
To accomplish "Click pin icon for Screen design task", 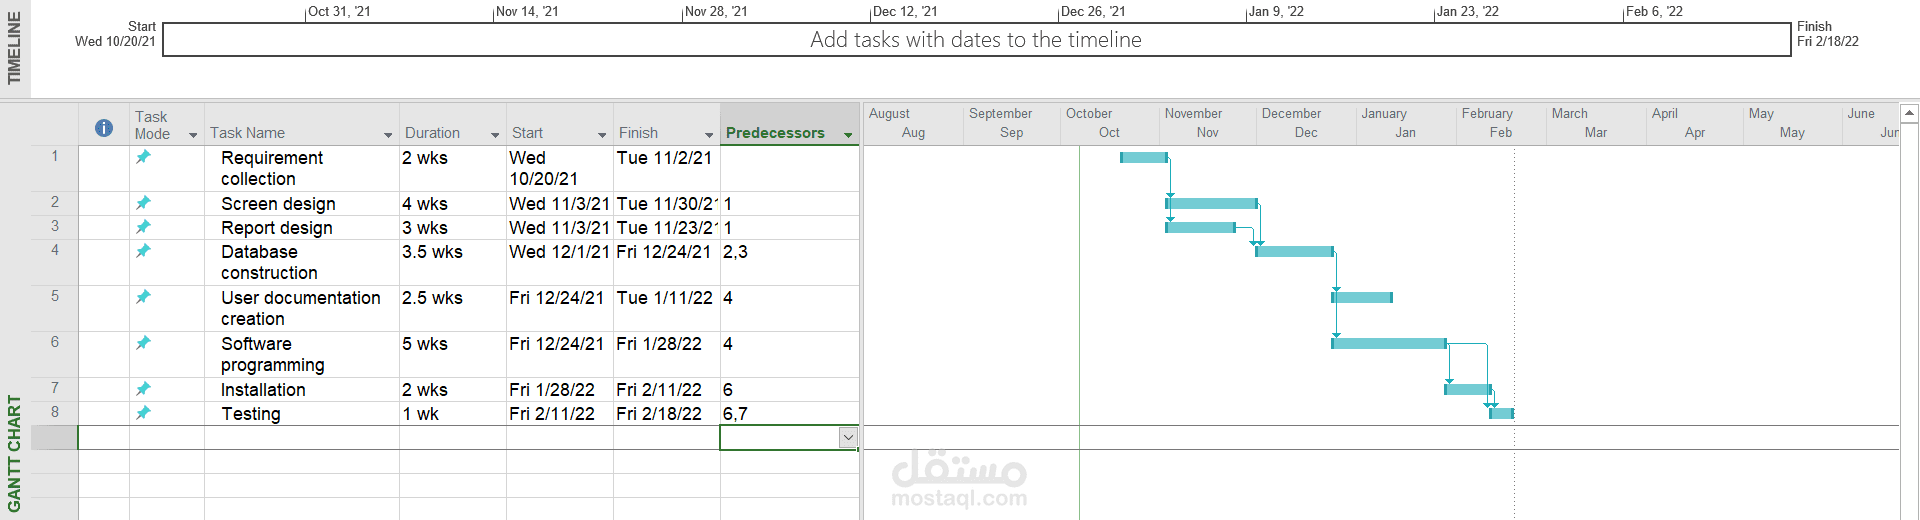I will 143,203.
